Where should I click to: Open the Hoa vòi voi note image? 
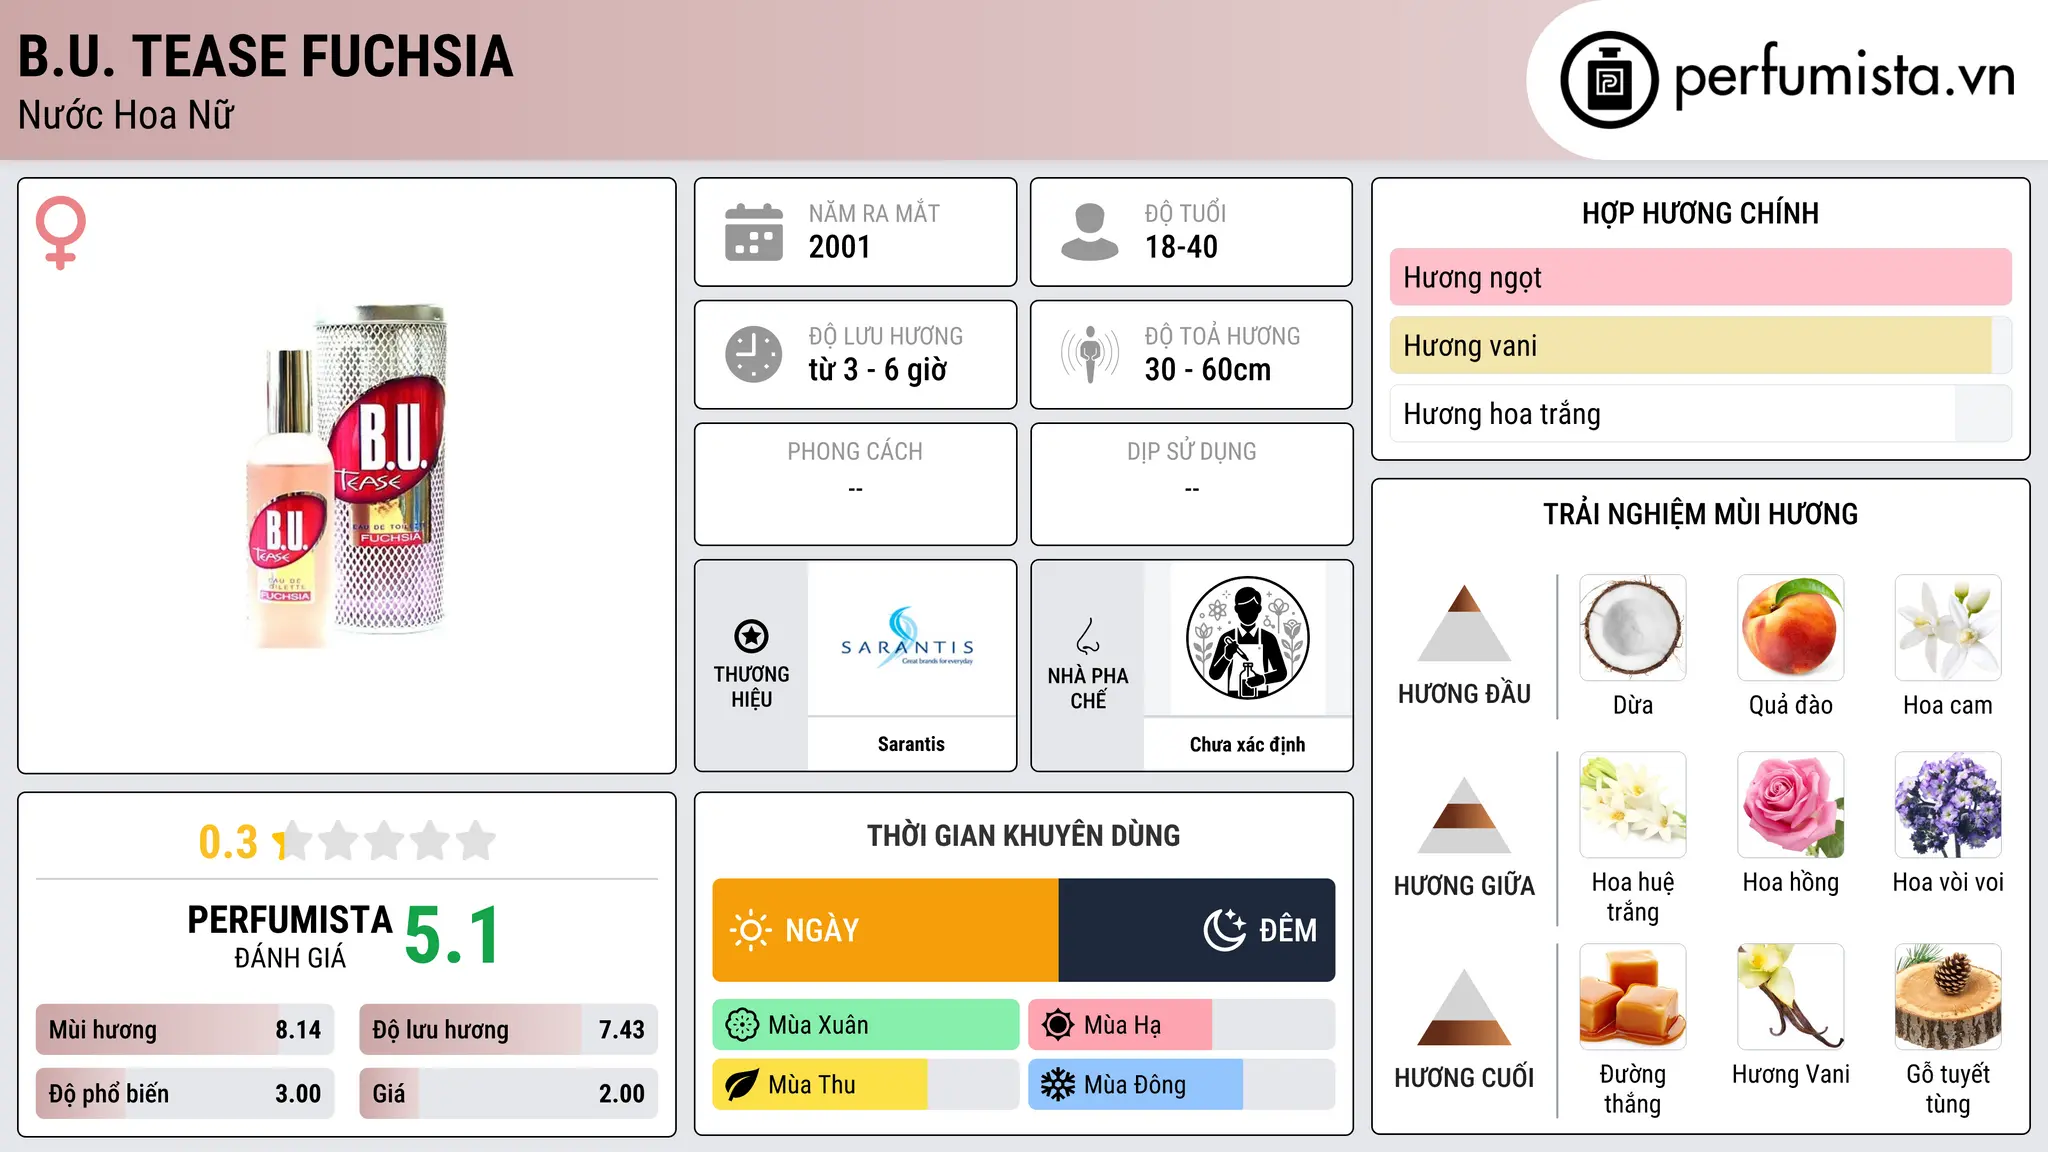click(1948, 805)
